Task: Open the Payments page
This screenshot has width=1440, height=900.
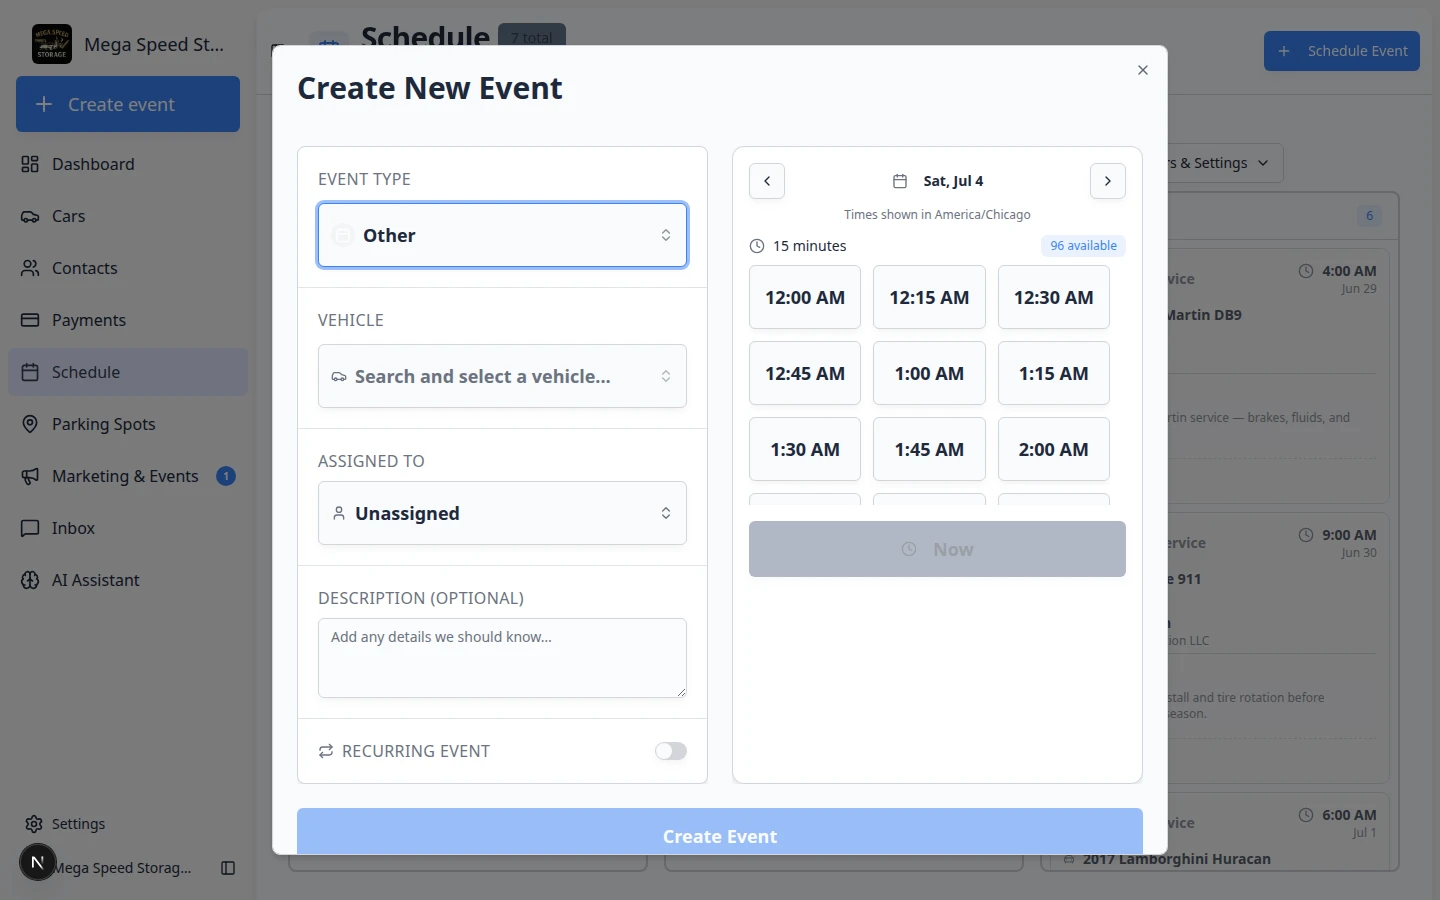Action: pos(128,320)
